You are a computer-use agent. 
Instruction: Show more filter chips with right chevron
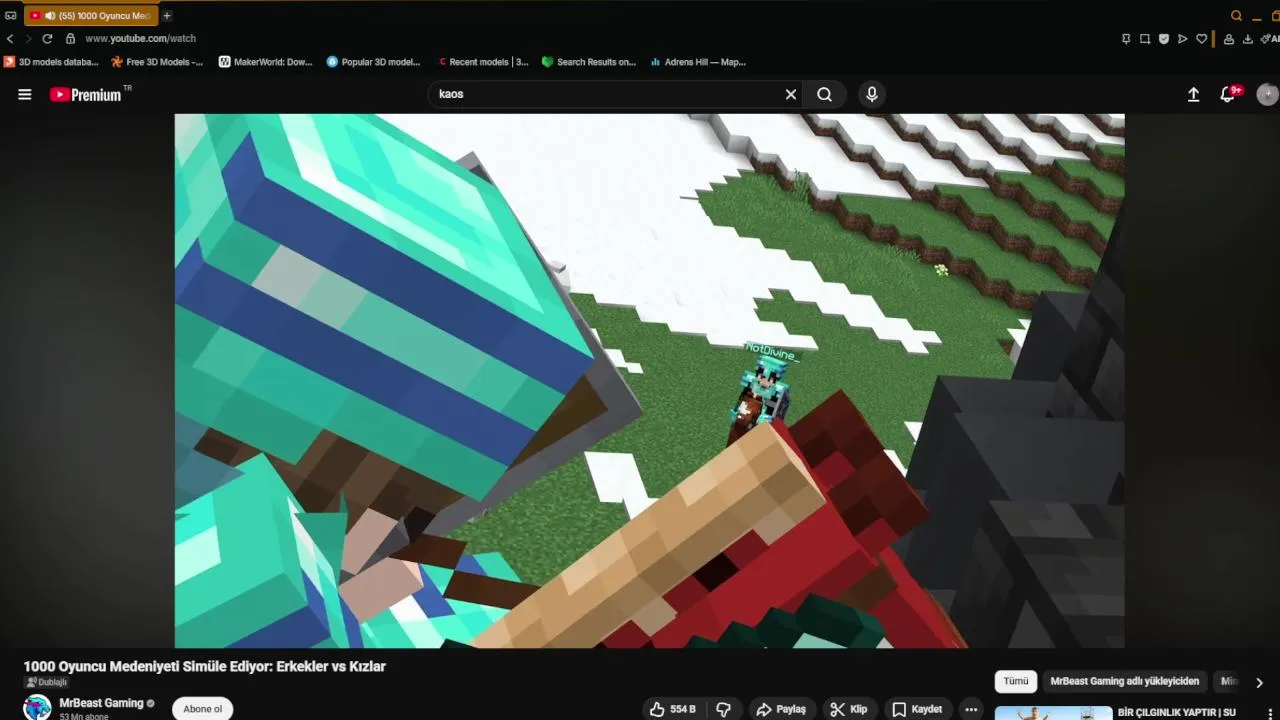point(1259,682)
